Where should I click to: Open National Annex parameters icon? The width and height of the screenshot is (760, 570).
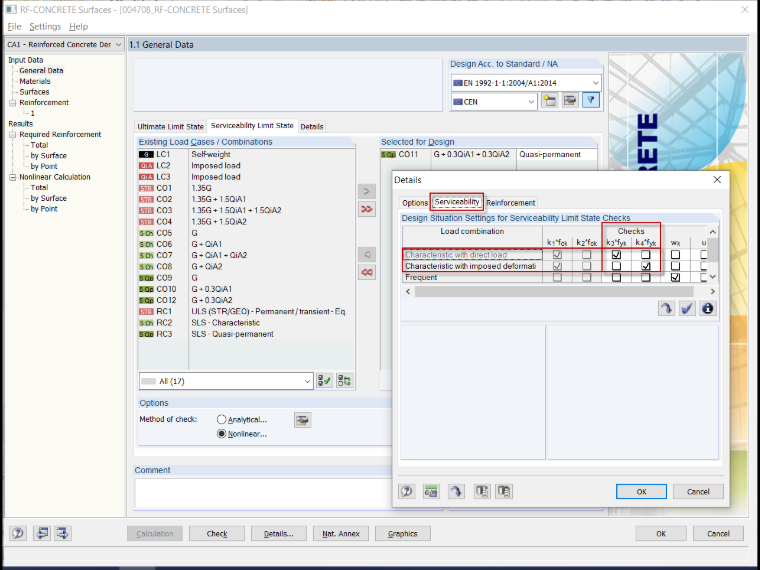pos(570,101)
